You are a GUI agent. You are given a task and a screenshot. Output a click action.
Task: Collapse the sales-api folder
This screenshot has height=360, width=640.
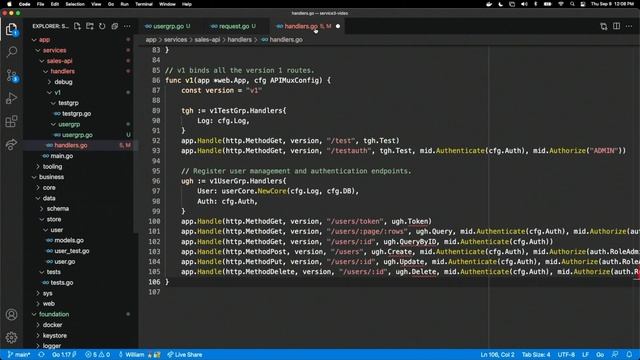point(42,61)
